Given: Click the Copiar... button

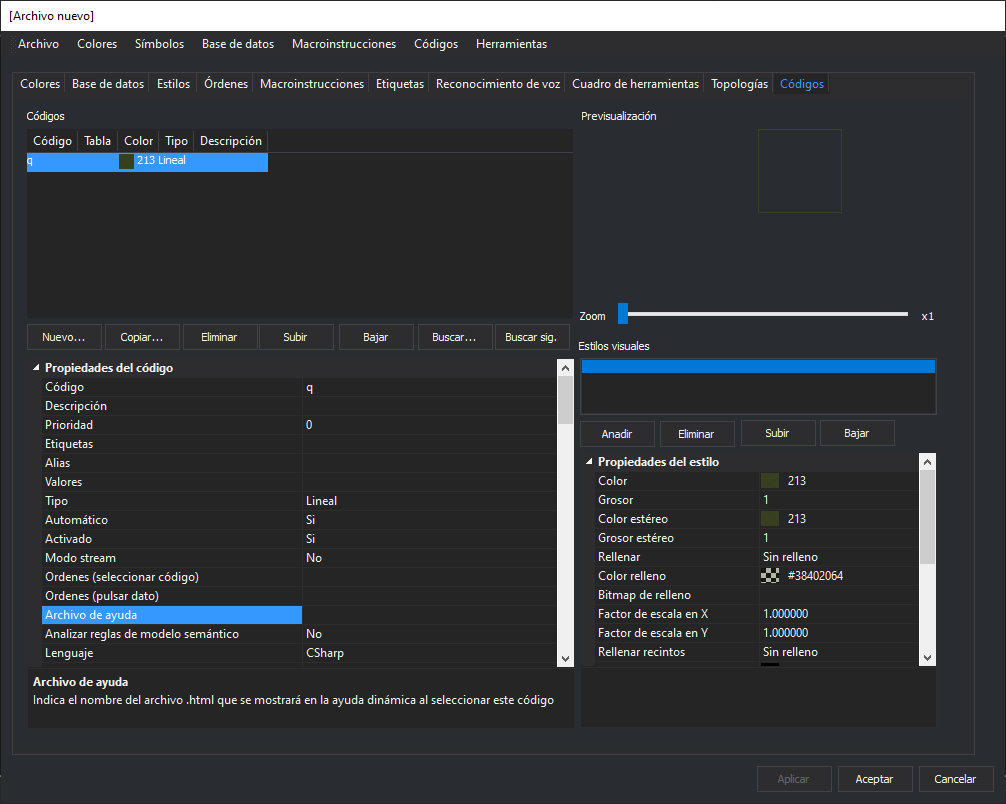Looking at the screenshot, I should 142,337.
